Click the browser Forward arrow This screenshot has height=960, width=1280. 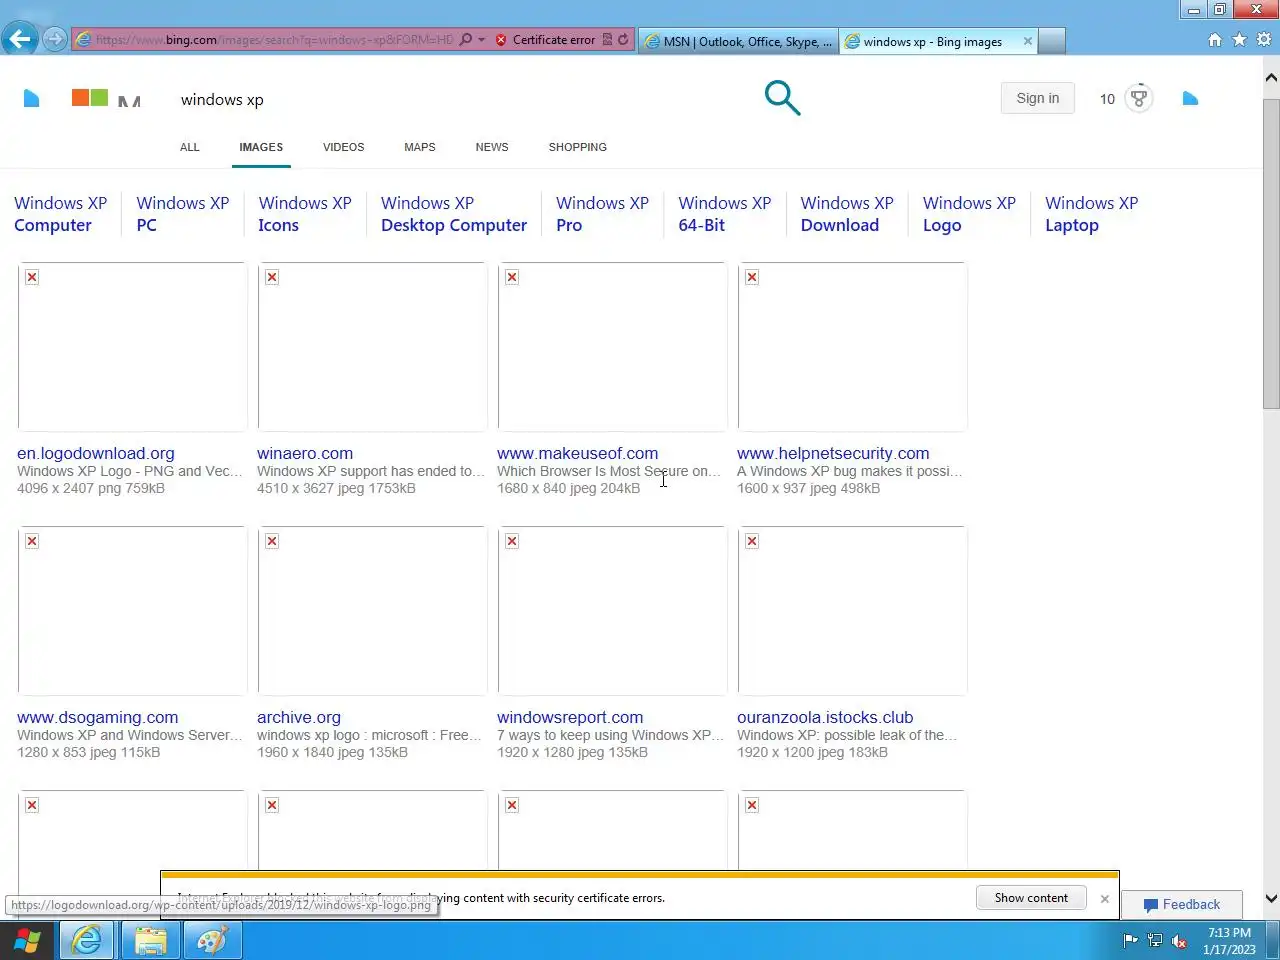(55, 40)
